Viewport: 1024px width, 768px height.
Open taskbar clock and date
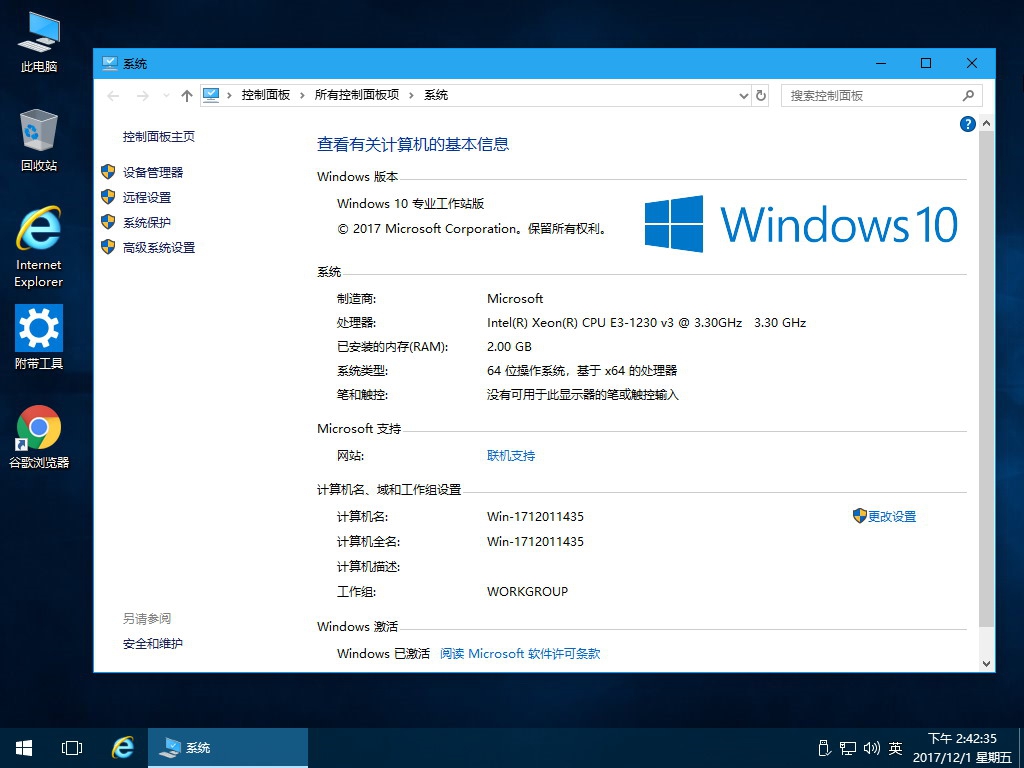click(x=963, y=748)
